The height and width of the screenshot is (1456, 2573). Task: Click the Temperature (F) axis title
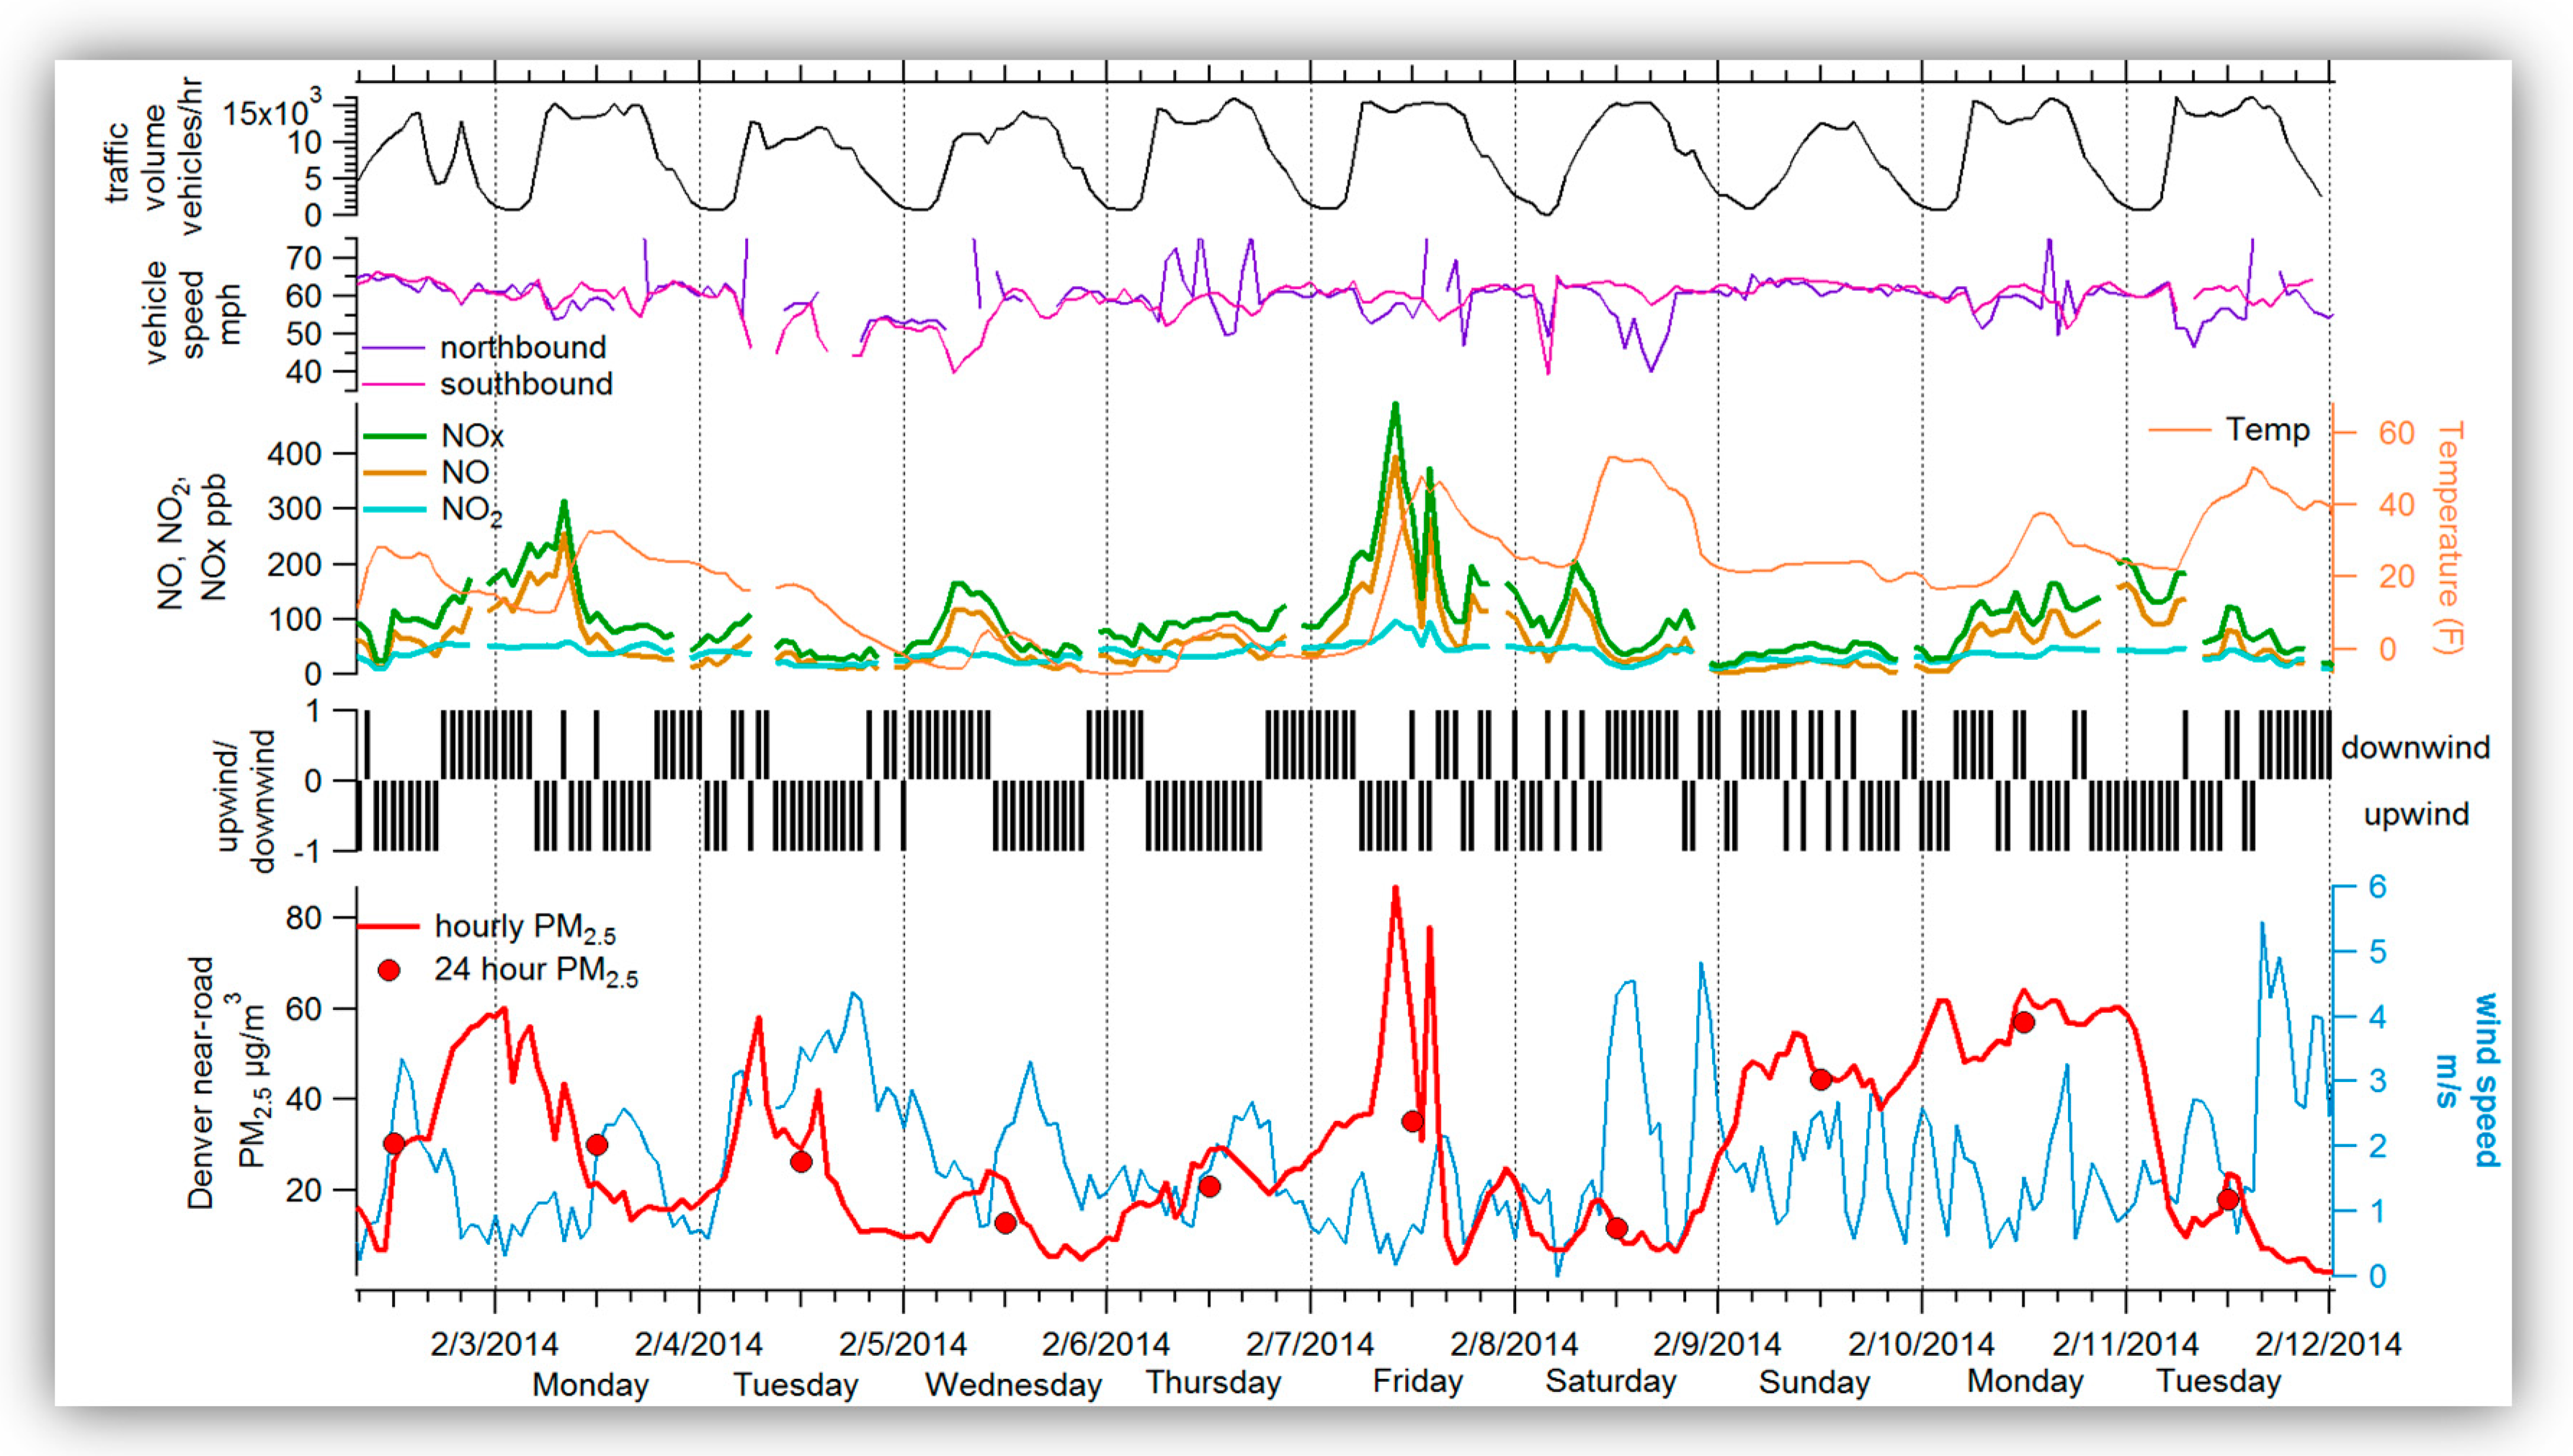pos(2449,538)
